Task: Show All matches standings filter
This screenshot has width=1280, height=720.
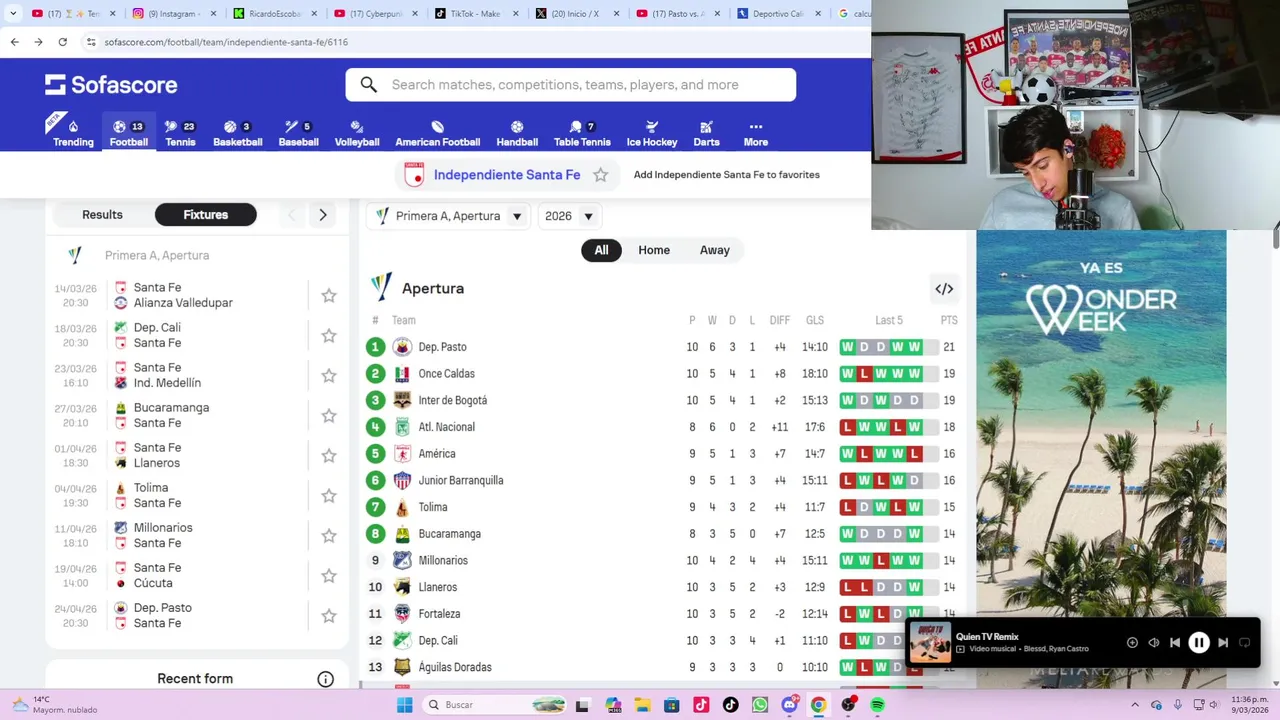Action: (601, 250)
